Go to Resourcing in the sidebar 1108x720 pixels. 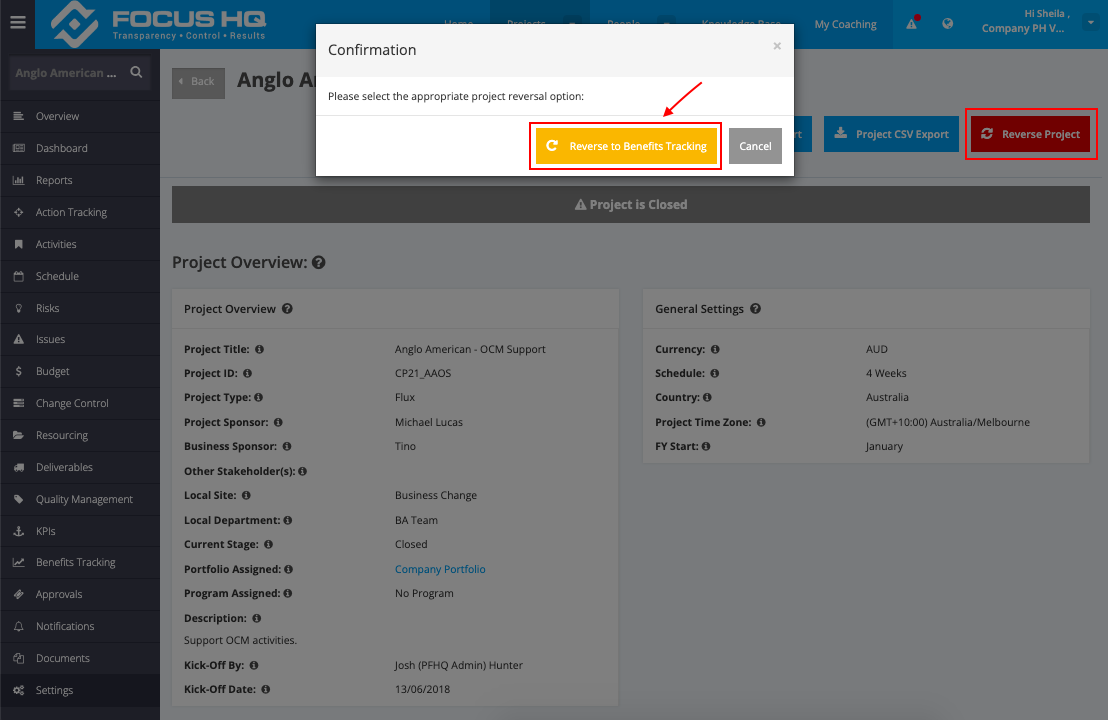(80, 435)
